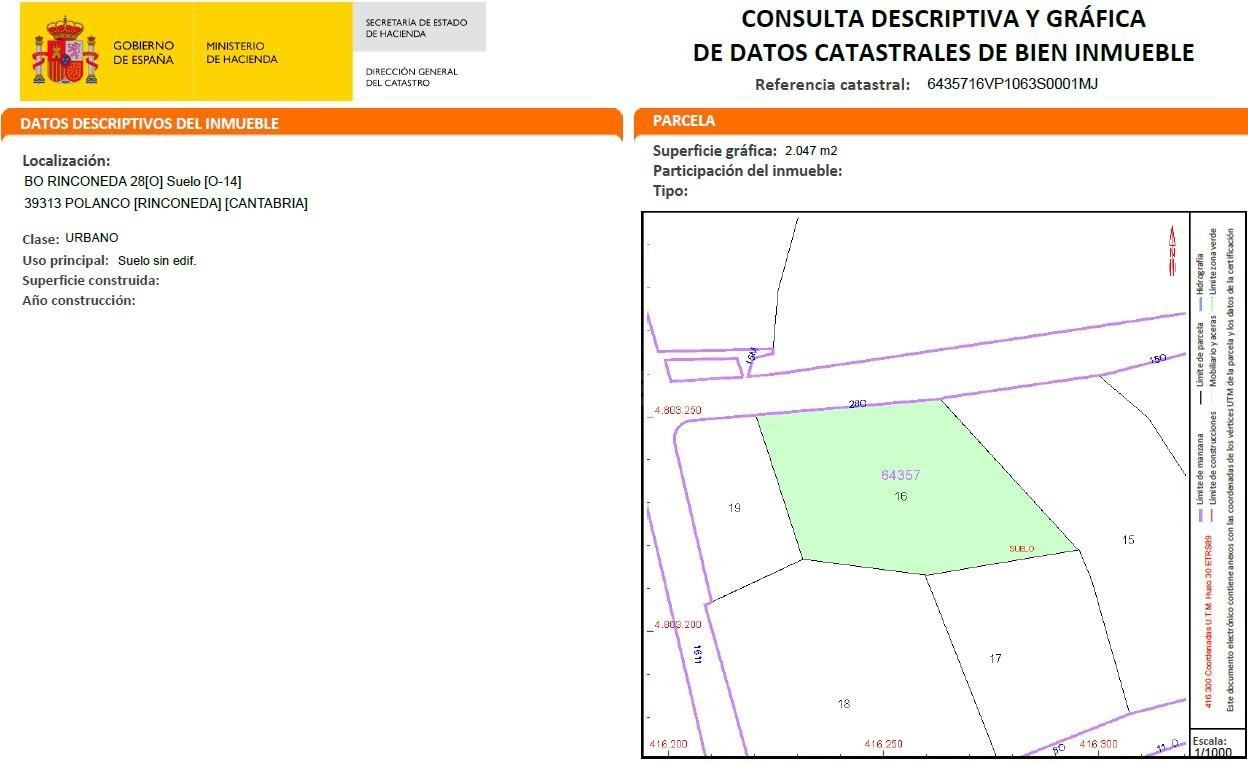Click the 'Tipo:' label
Image resolution: width=1248 pixels, height=763 pixels.
click(x=670, y=191)
